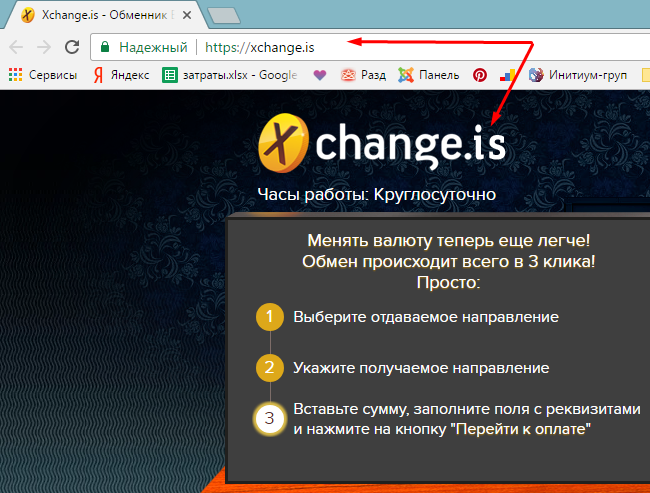The height and width of the screenshot is (493, 650).
Task: Click the green secure padlock icon
Action: coord(105,47)
